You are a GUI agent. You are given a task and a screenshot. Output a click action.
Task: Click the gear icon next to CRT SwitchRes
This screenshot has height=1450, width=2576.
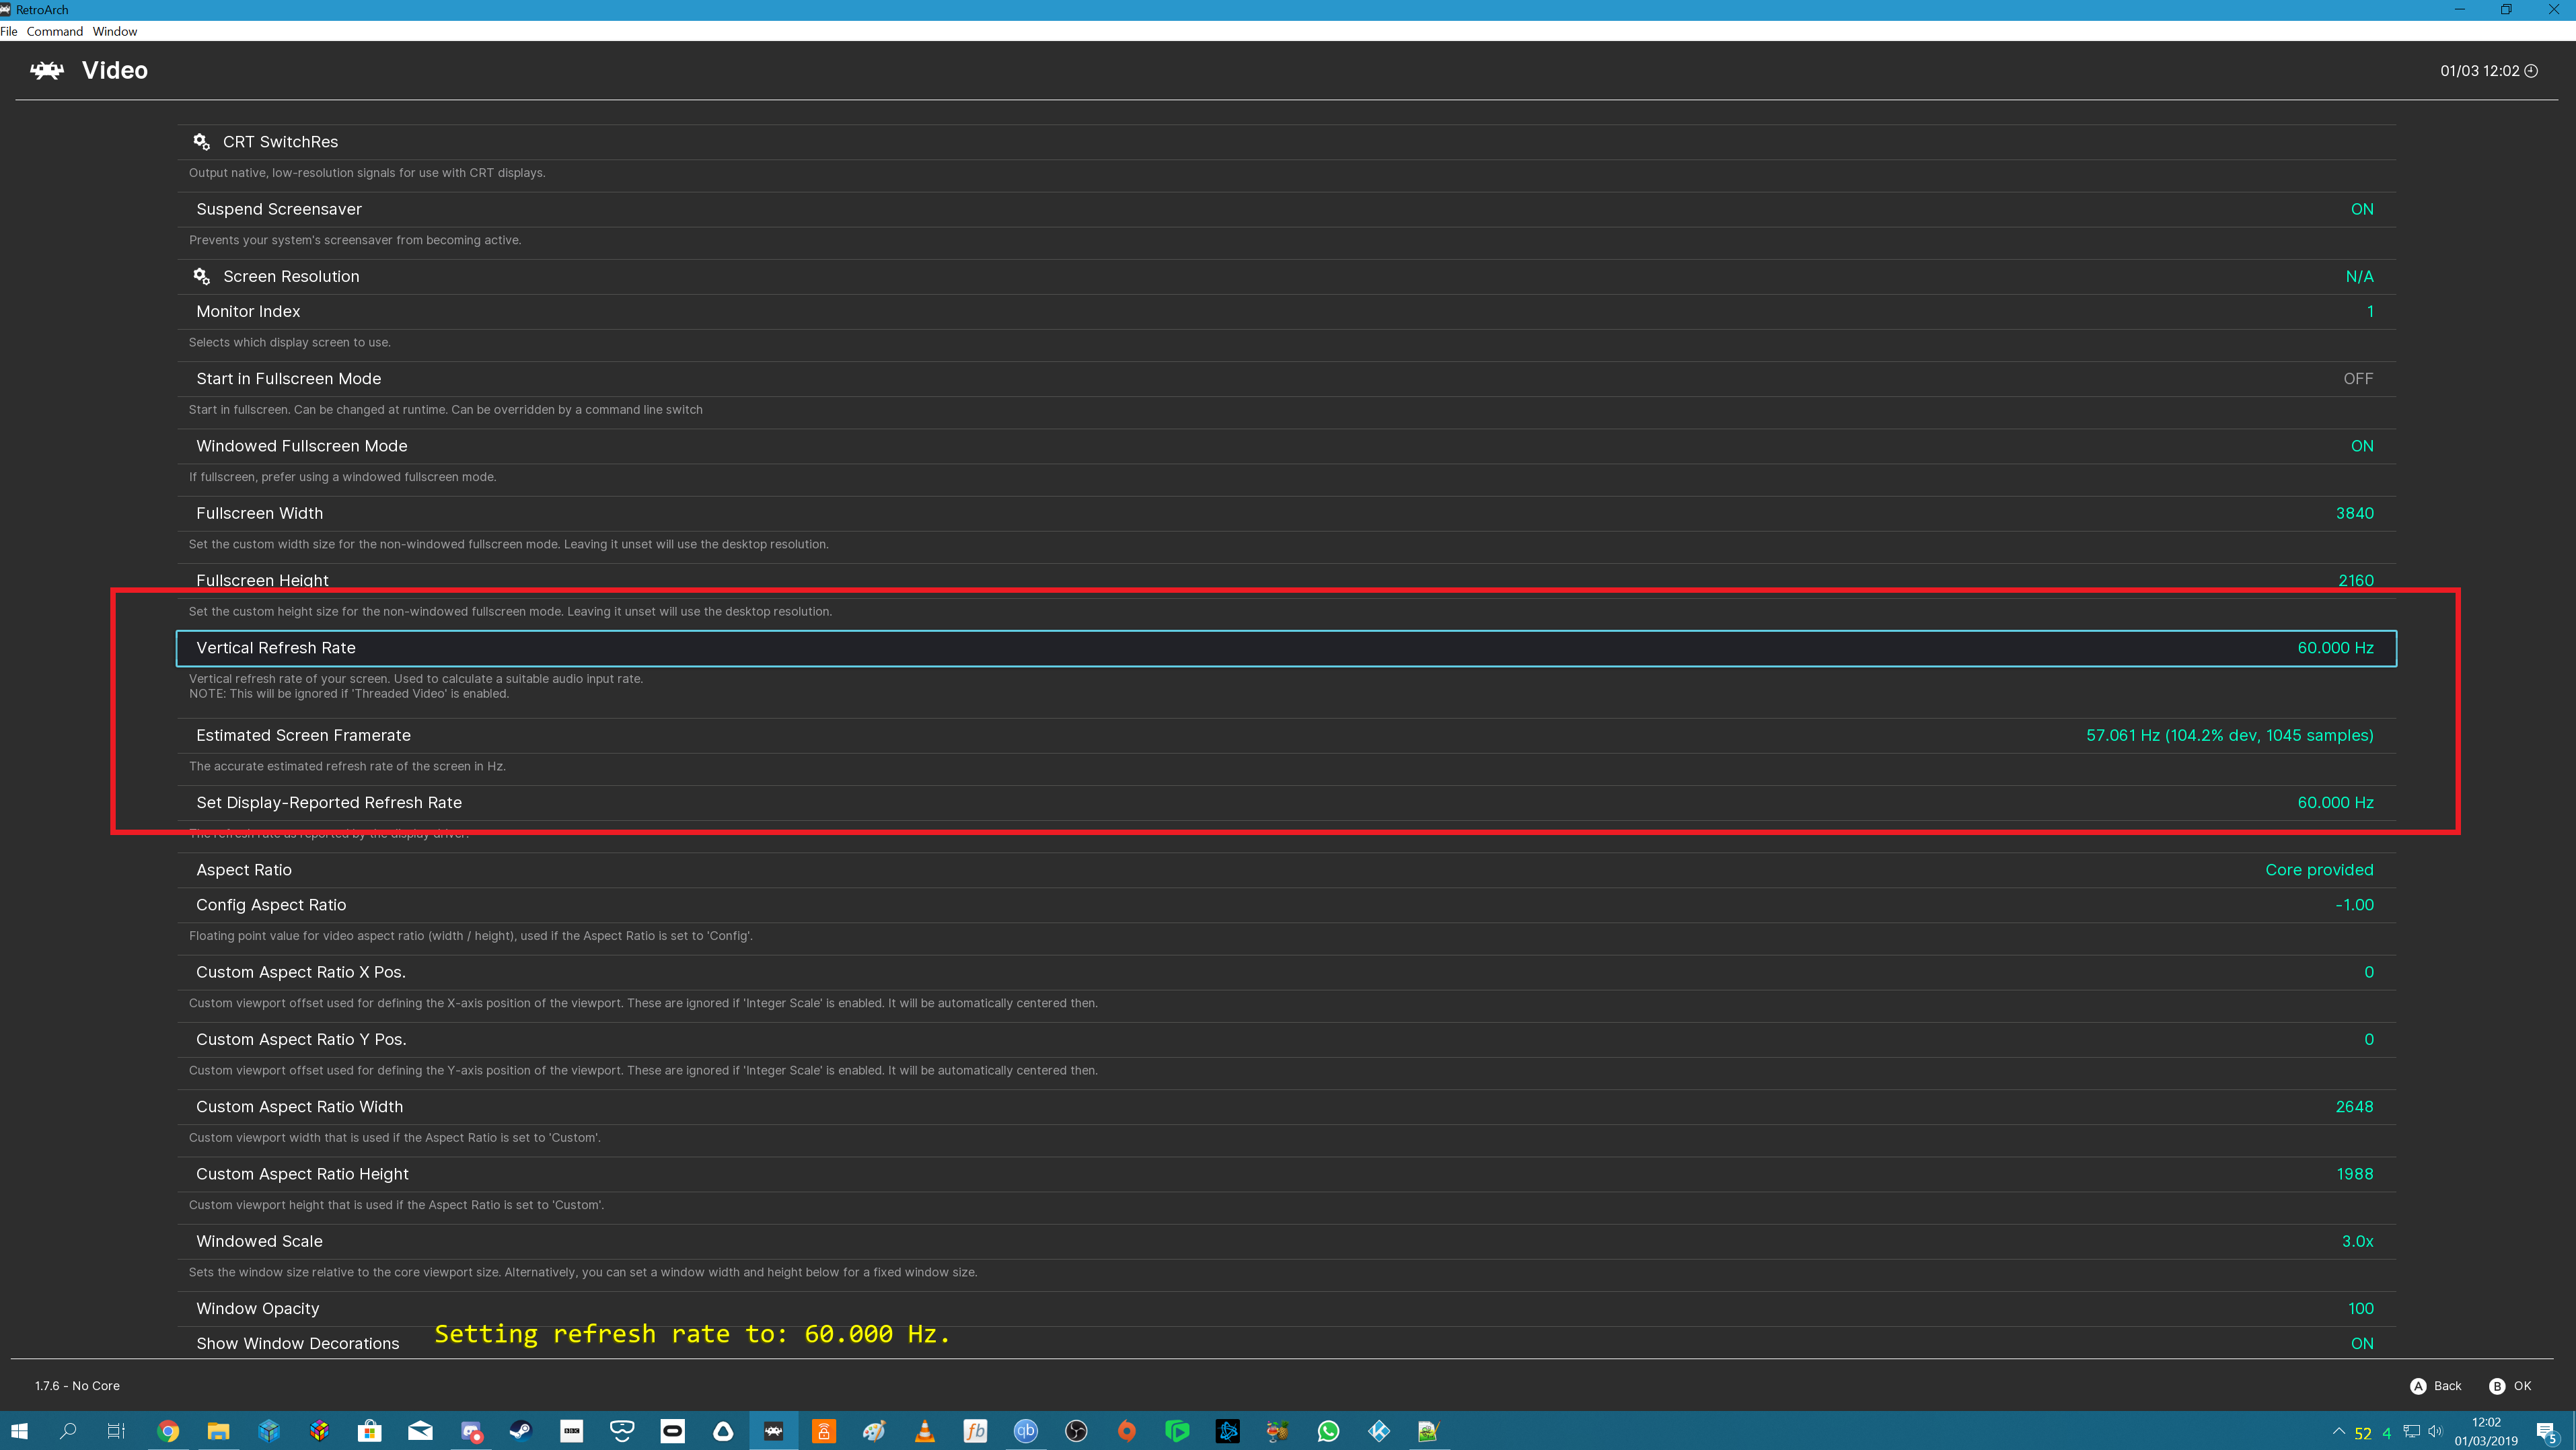pyautogui.click(x=201, y=142)
